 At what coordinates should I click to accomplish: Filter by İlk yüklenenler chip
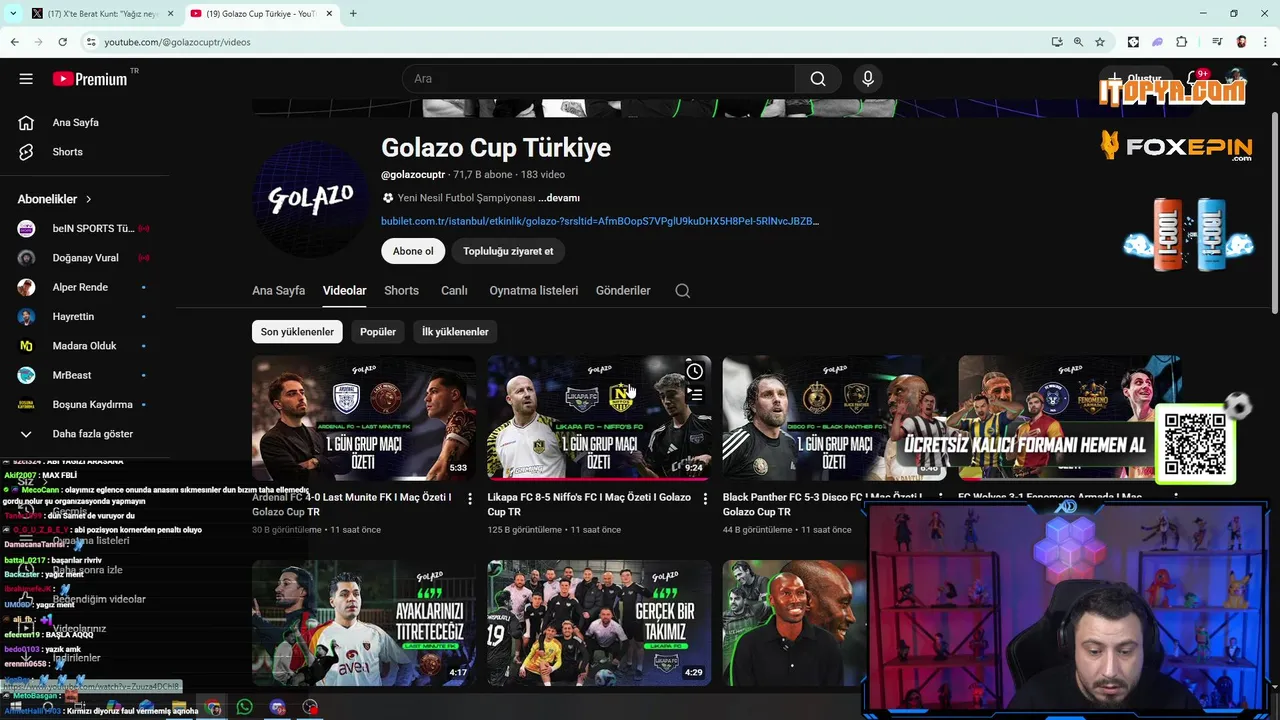[x=455, y=332]
